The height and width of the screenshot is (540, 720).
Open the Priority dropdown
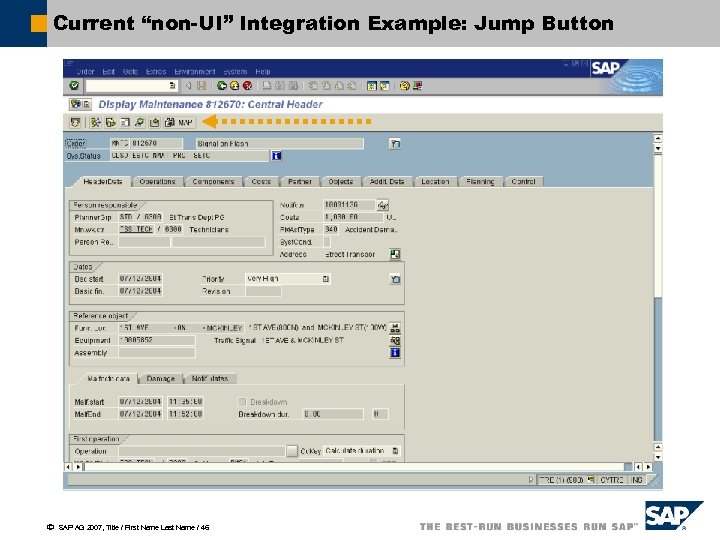coord(326,279)
